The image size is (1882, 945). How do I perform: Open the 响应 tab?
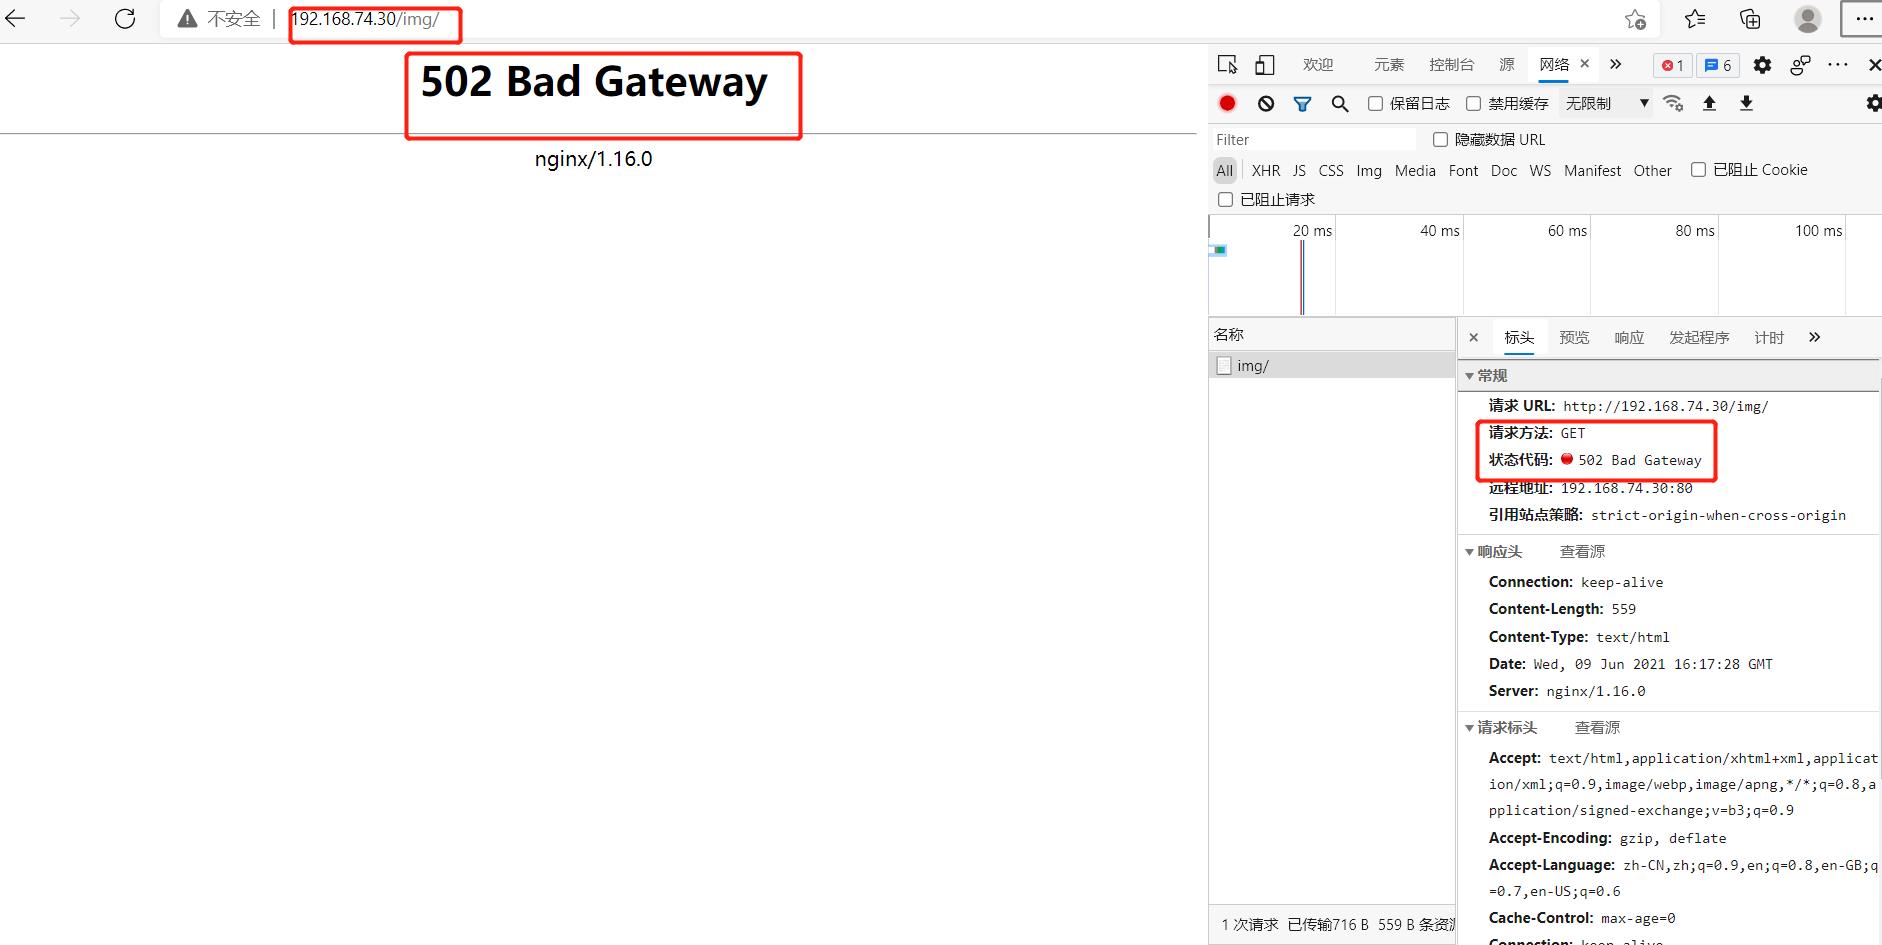[1629, 338]
